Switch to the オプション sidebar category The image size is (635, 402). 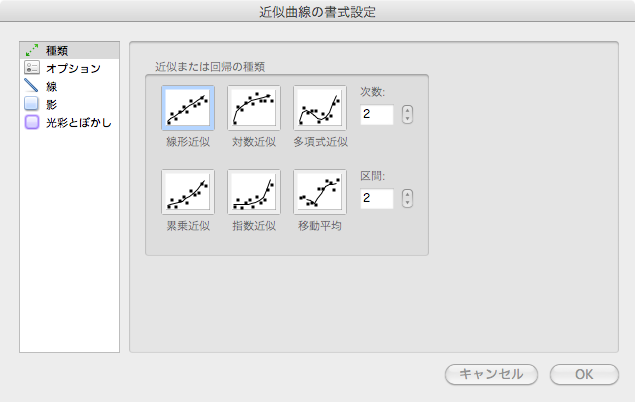pyautogui.click(x=70, y=68)
